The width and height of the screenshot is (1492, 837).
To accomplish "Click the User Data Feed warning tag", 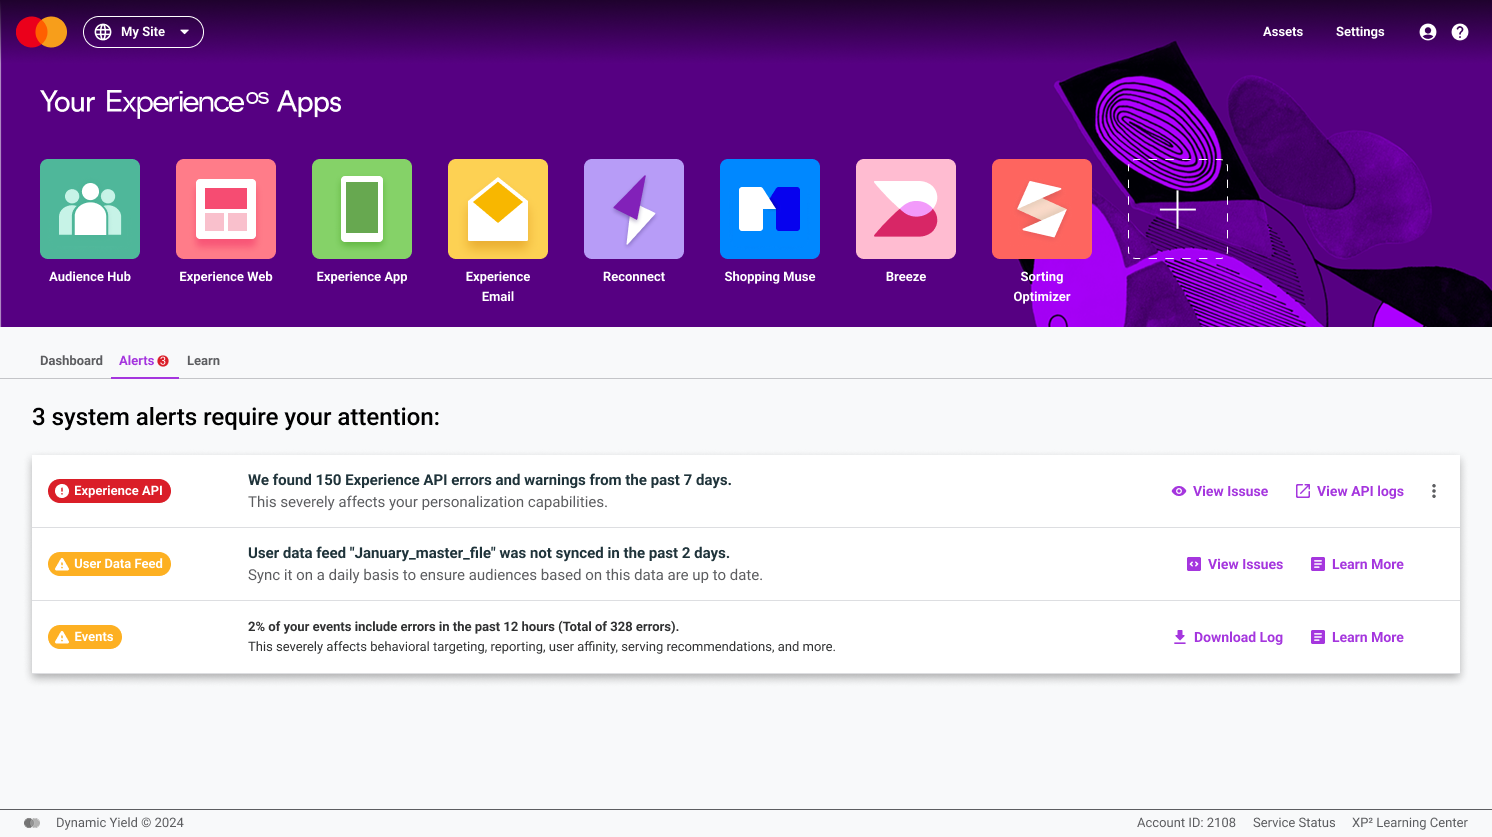I will [x=109, y=564].
